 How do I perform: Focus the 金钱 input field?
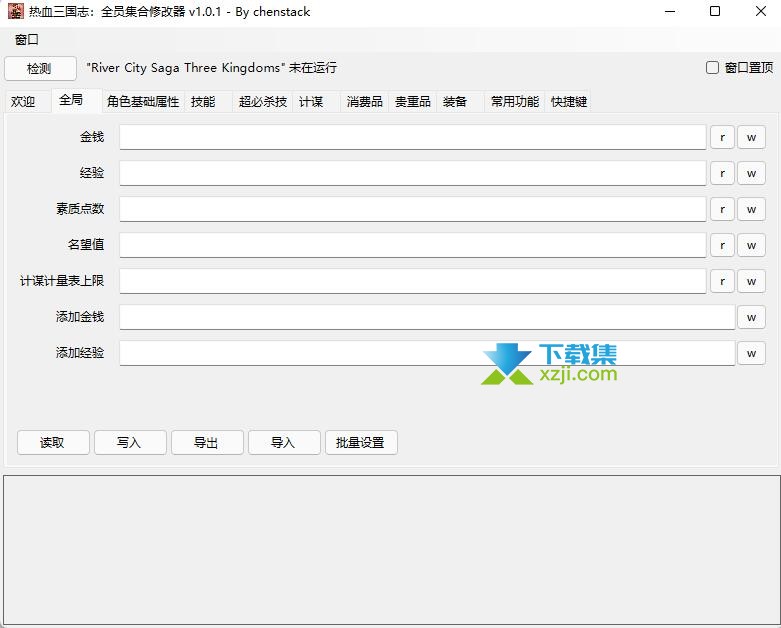(412, 137)
